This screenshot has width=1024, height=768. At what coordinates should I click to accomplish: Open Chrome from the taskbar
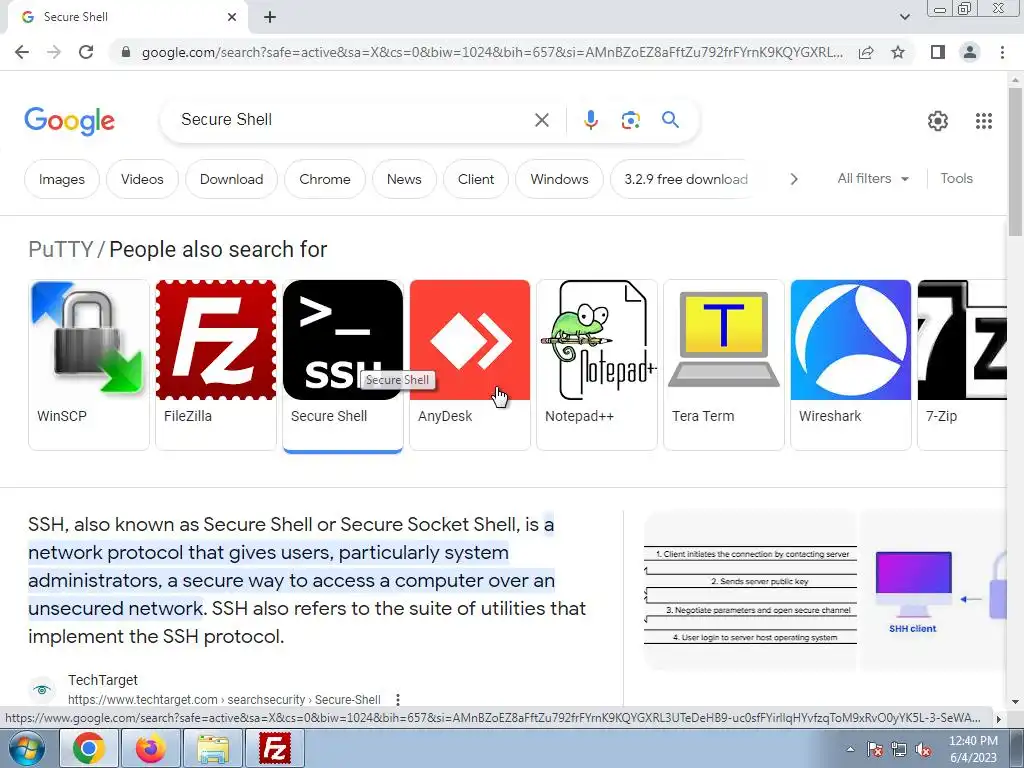[89, 748]
